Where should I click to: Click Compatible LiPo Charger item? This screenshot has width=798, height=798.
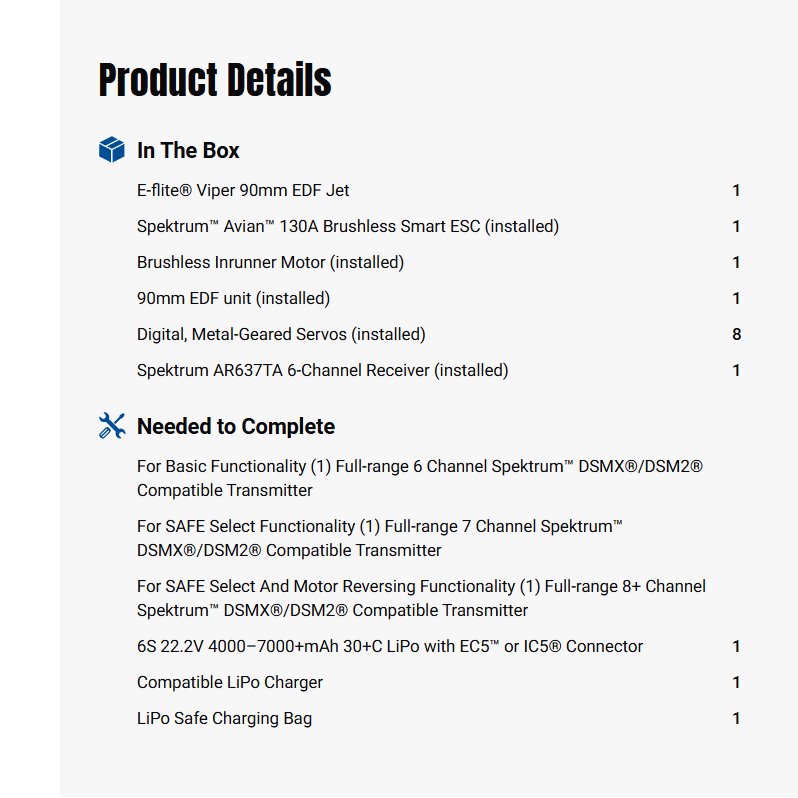pos(230,682)
